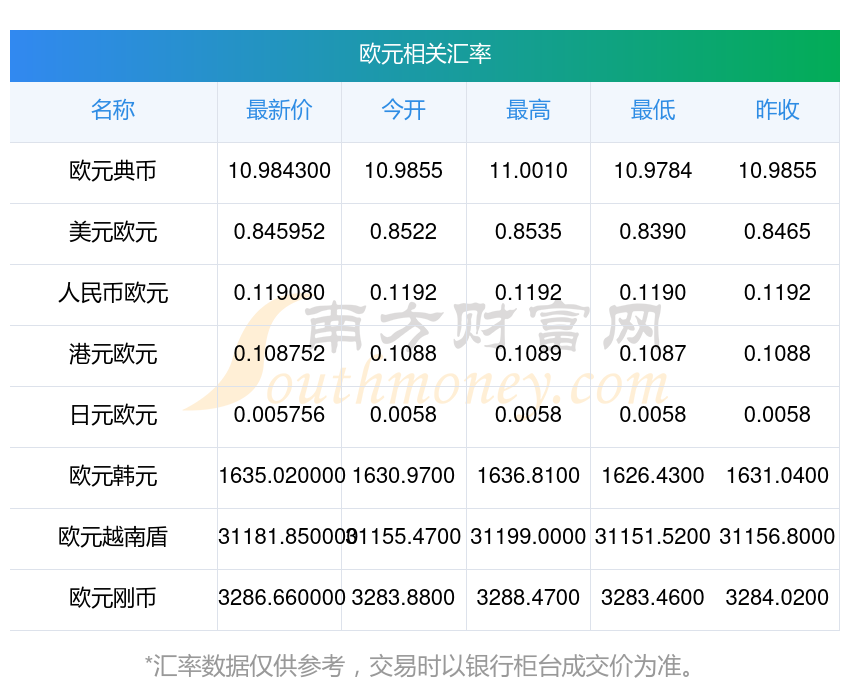Select latest price 3286.660000
The width and height of the screenshot is (850, 698).
point(281,598)
